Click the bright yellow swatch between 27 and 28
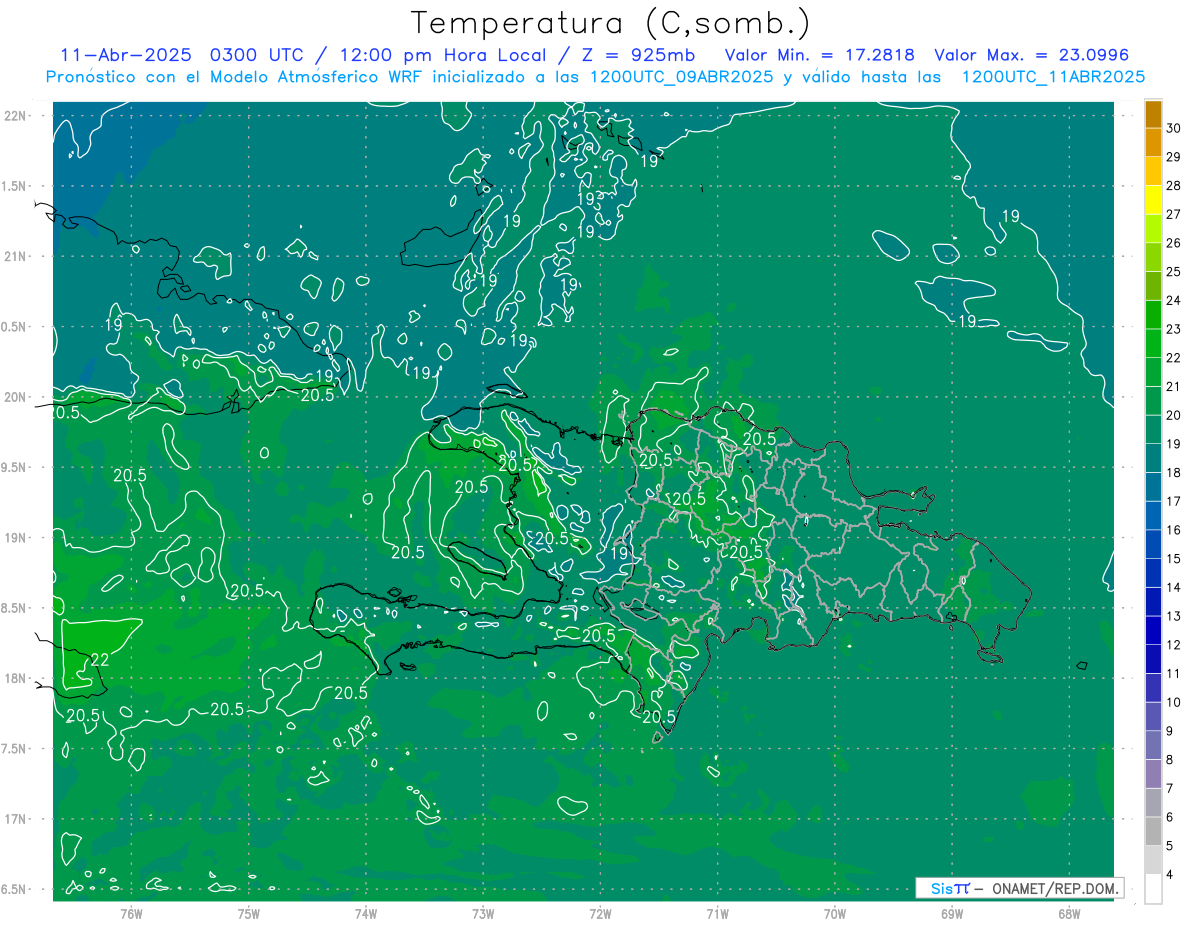The height and width of the screenshot is (927, 1200). click(x=1153, y=200)
